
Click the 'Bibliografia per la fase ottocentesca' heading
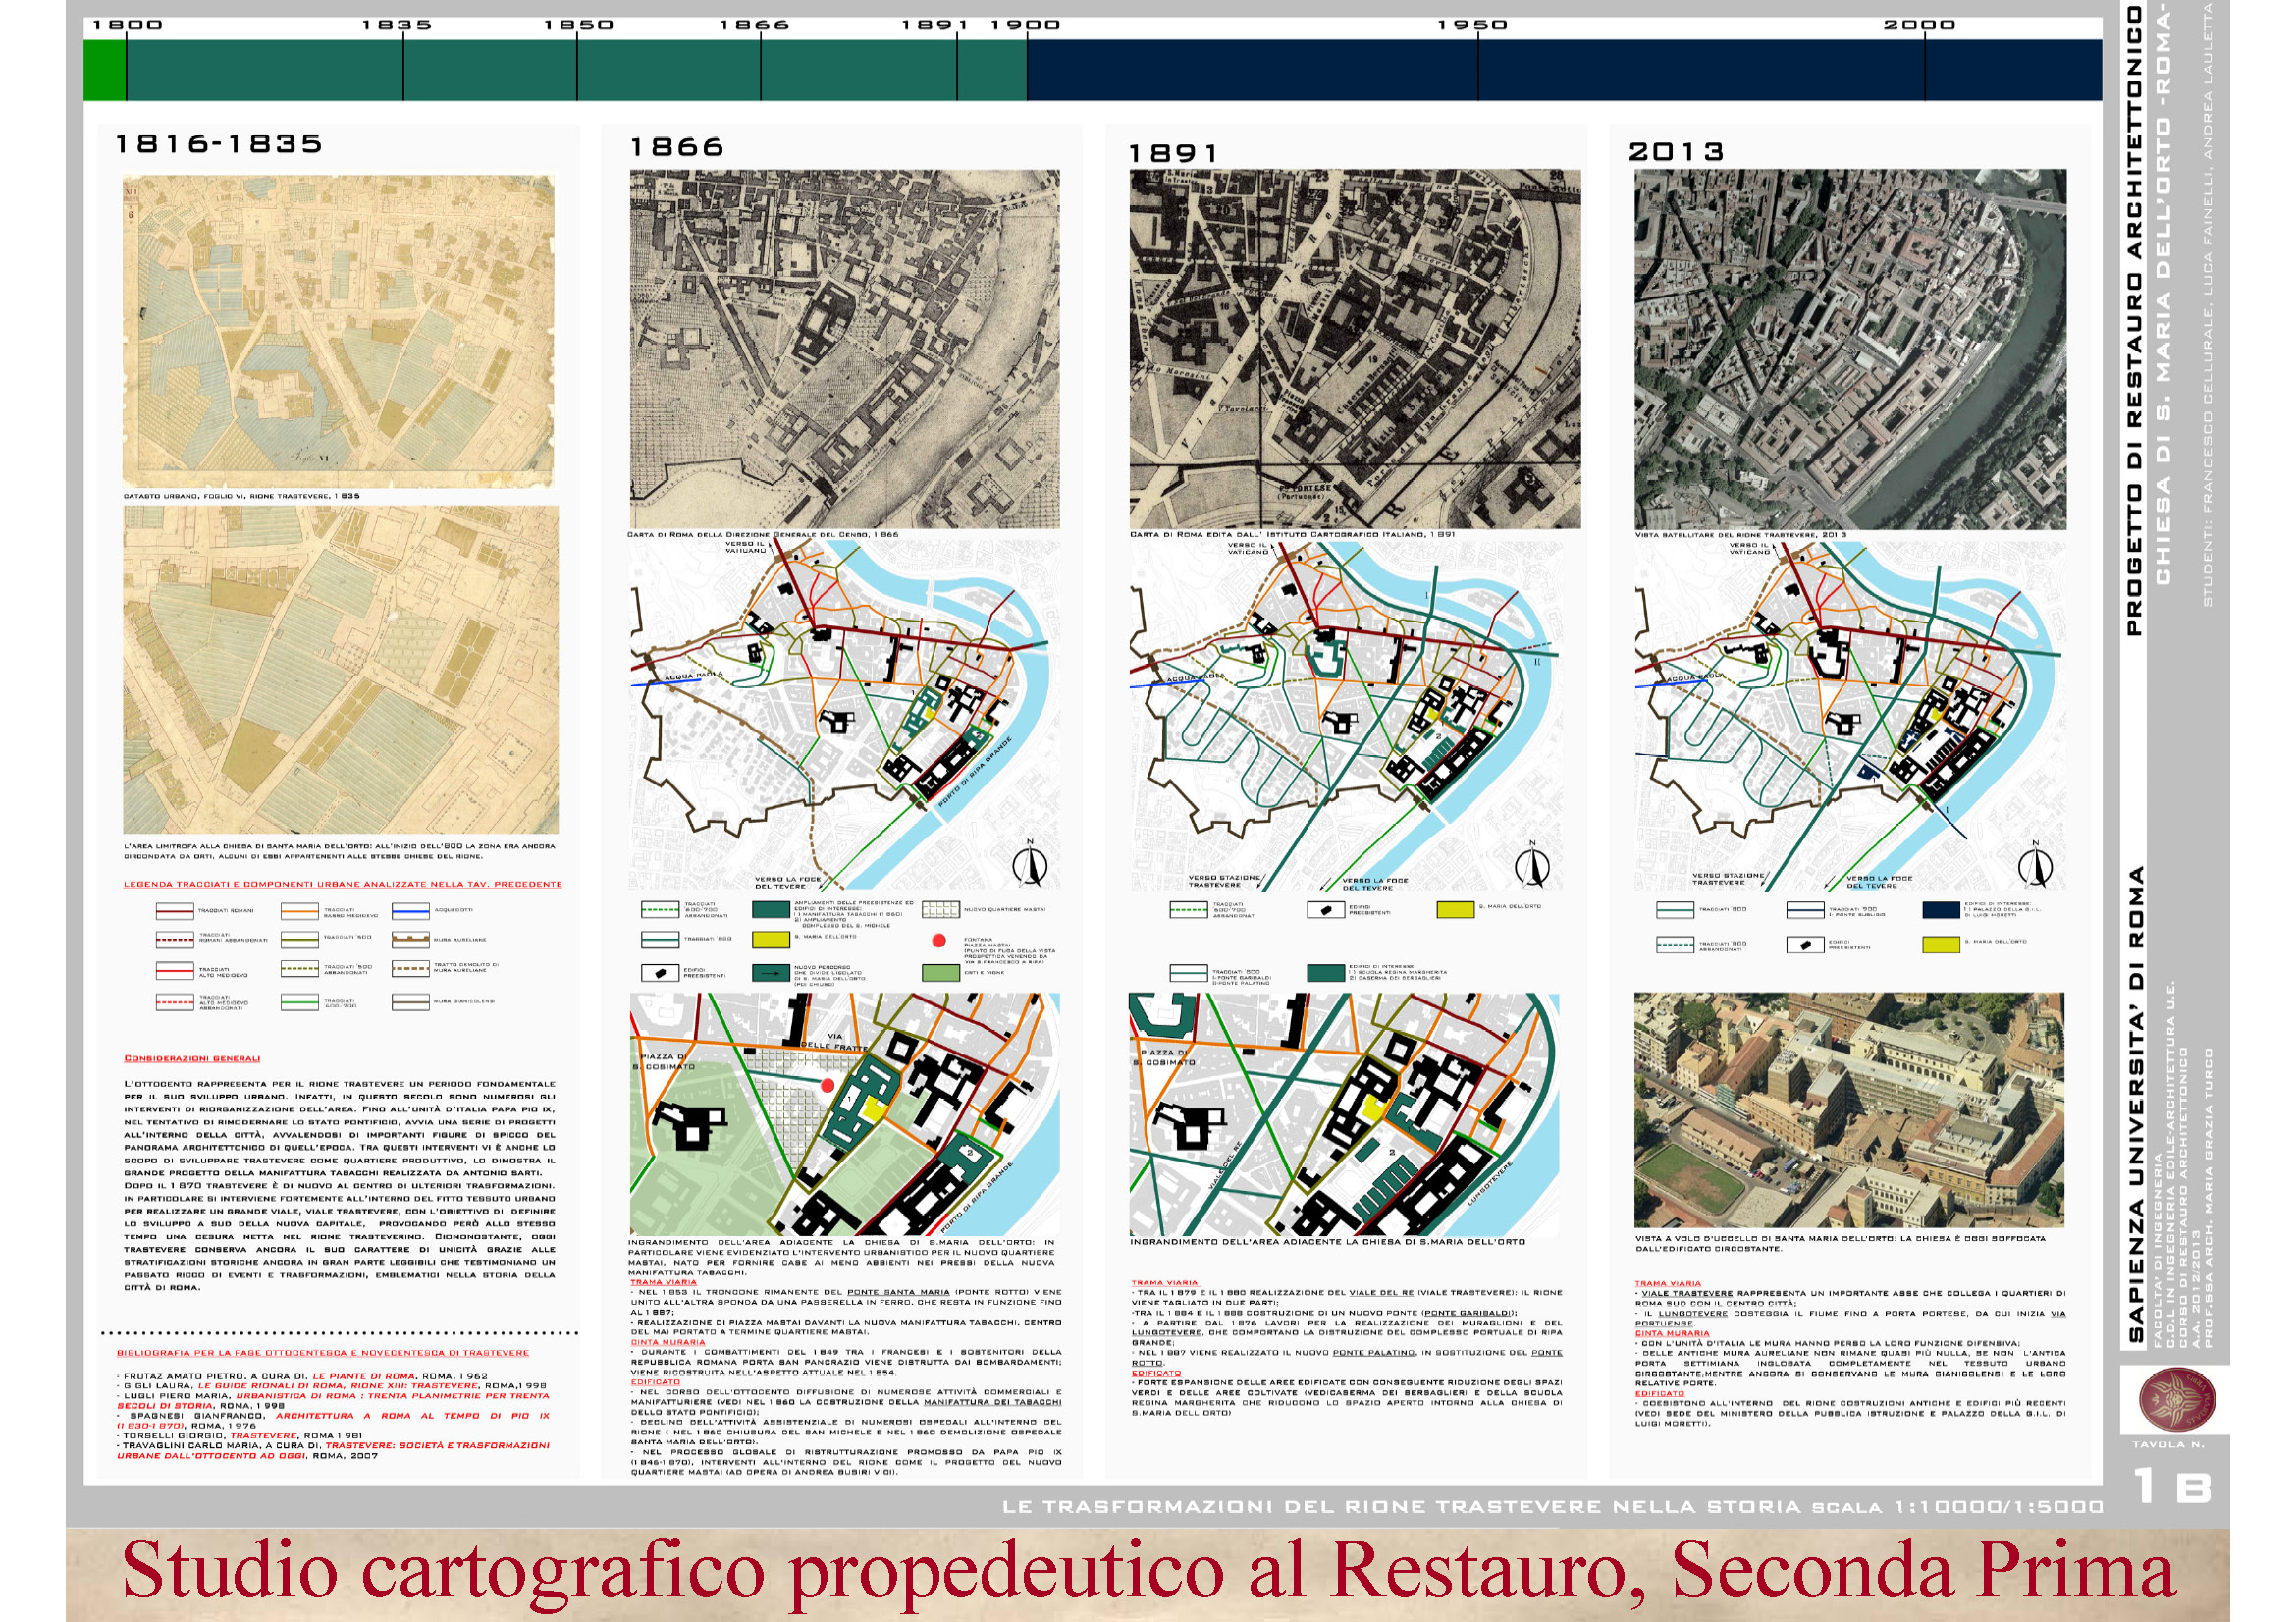323,1353
